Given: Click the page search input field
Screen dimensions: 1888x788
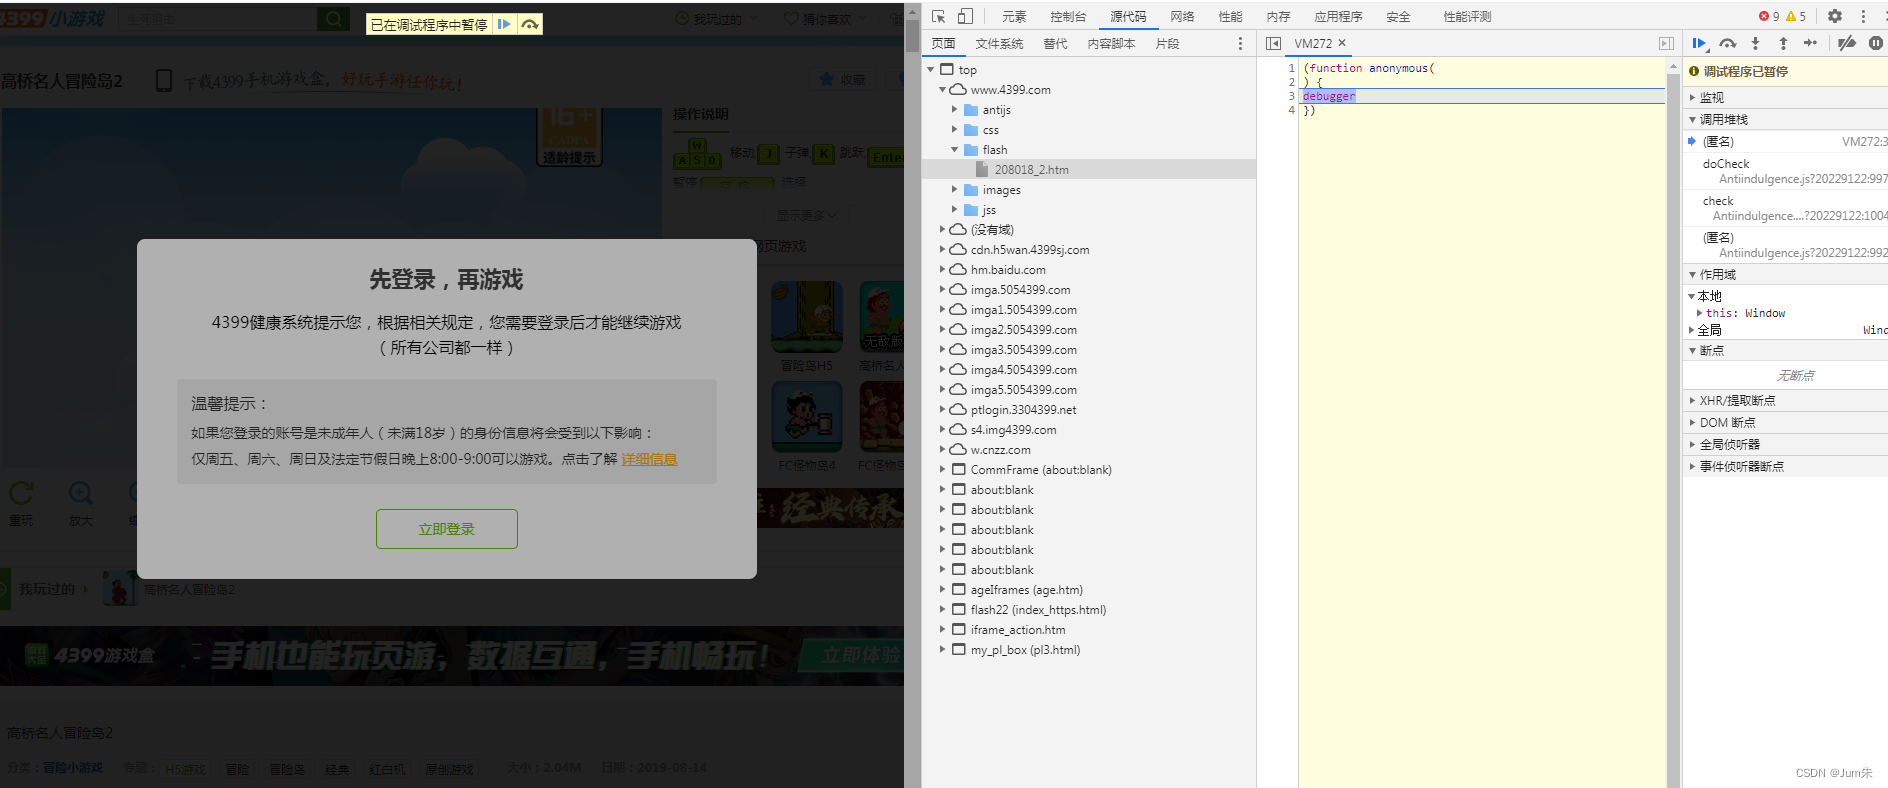Looking at the screenshot, I should pyautogui.click(x=217, y=19).
